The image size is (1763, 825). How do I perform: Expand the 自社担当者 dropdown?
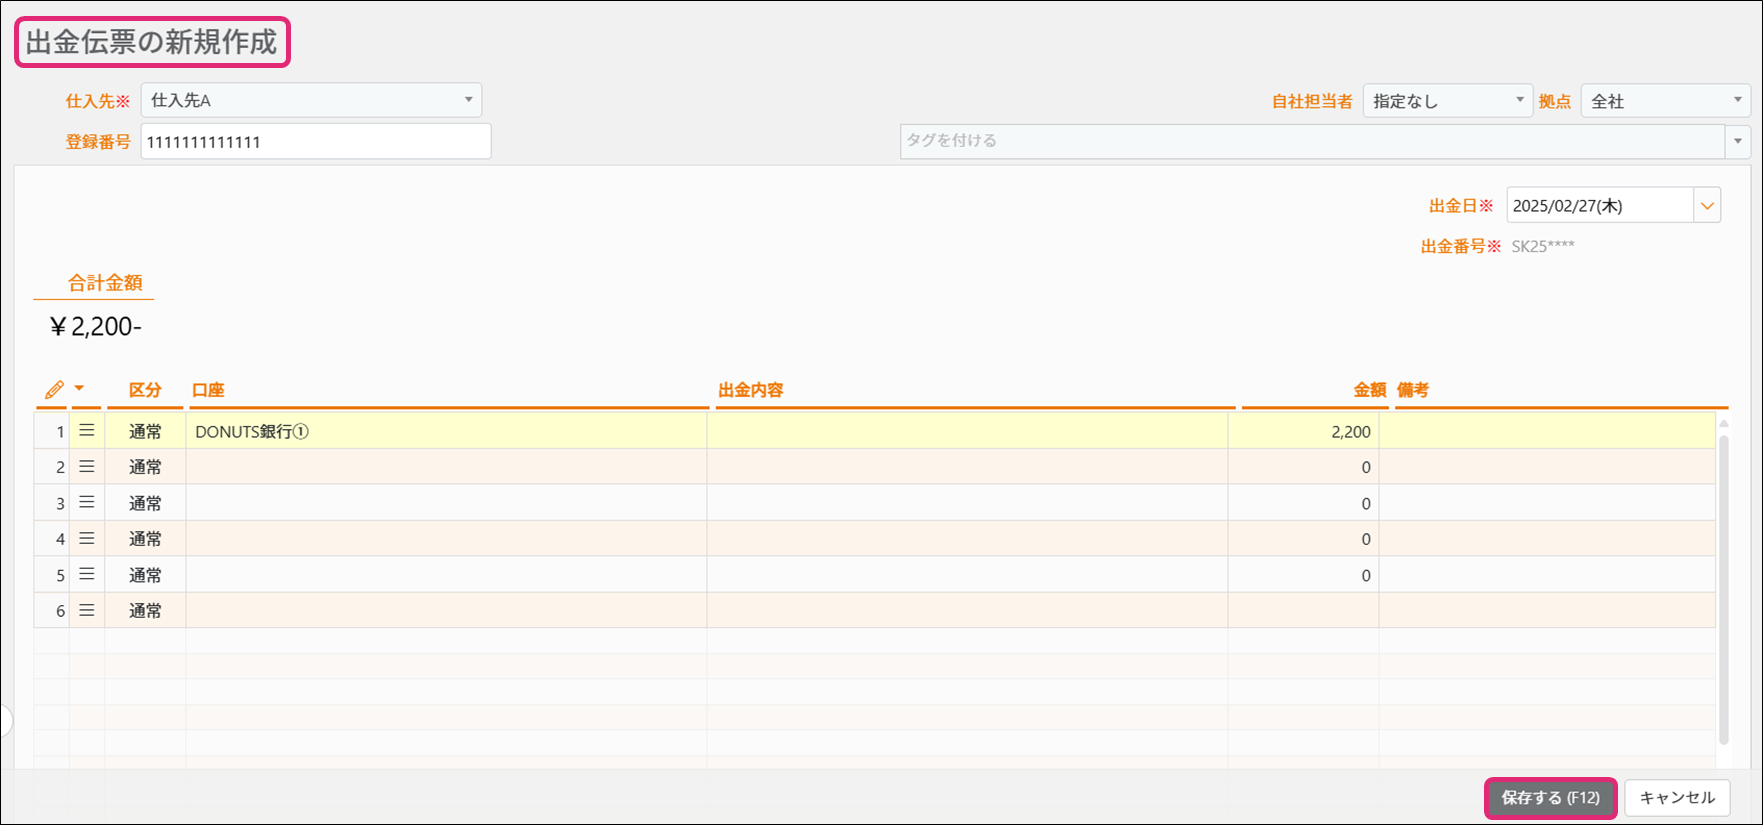(x=1447, y=101)
